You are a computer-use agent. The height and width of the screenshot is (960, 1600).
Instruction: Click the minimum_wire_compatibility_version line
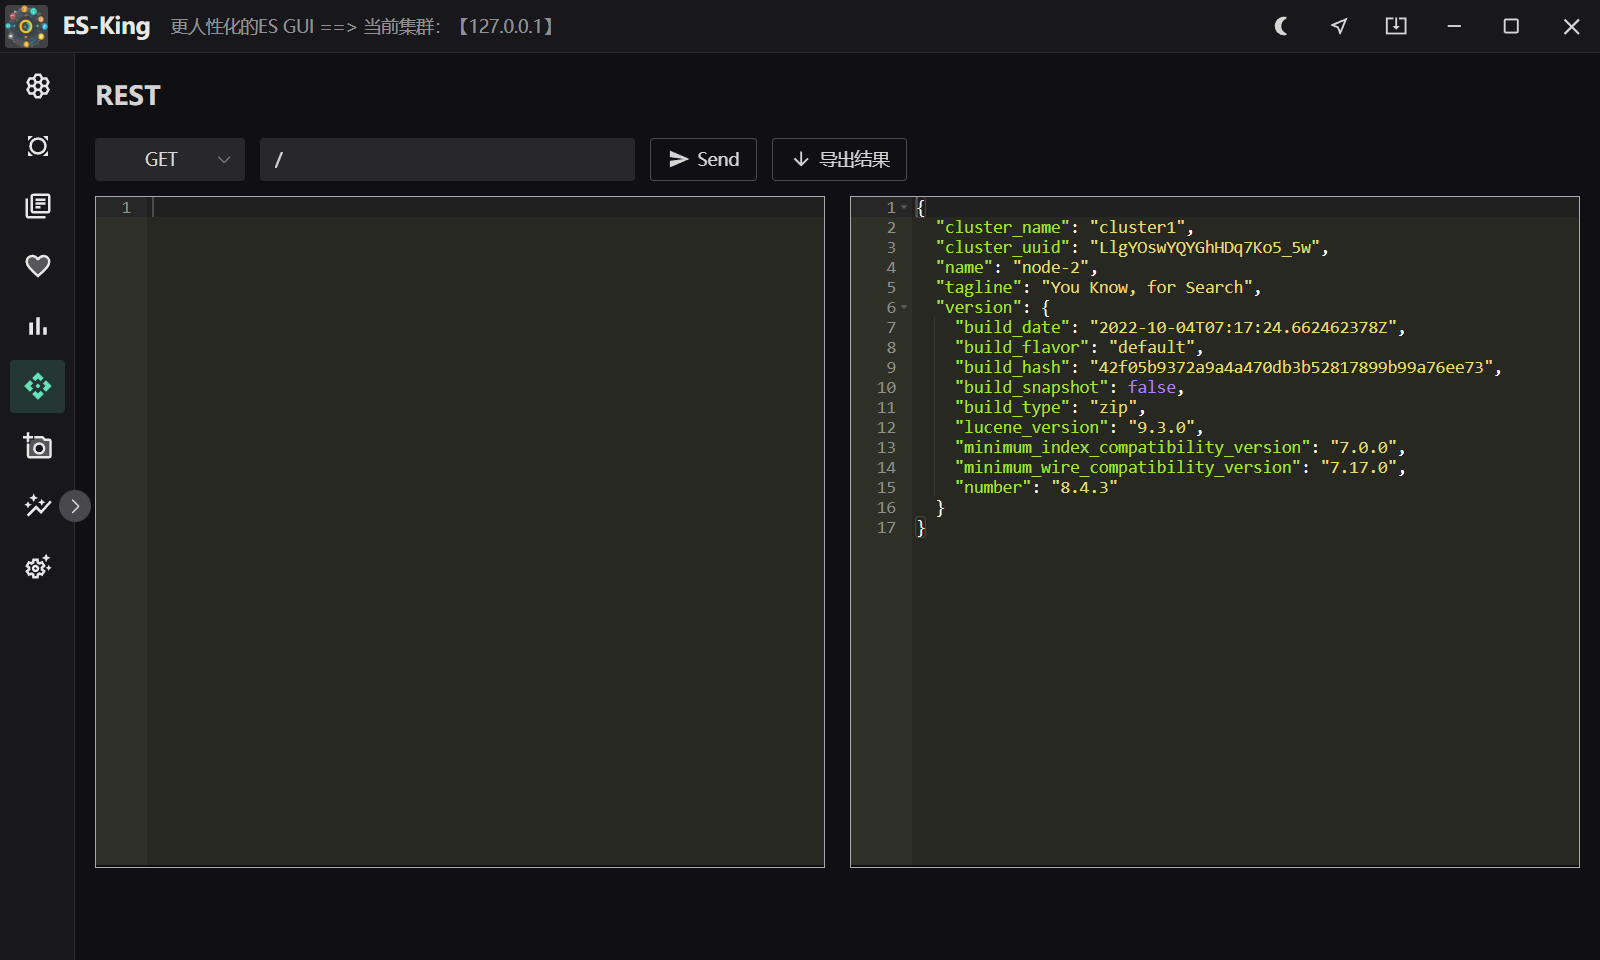click(1180, 467)
